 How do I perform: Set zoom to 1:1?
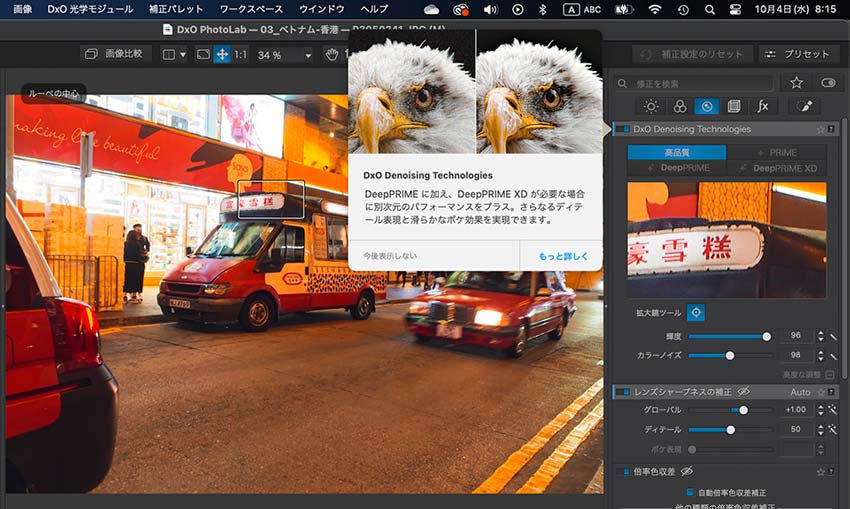[240, 55]
